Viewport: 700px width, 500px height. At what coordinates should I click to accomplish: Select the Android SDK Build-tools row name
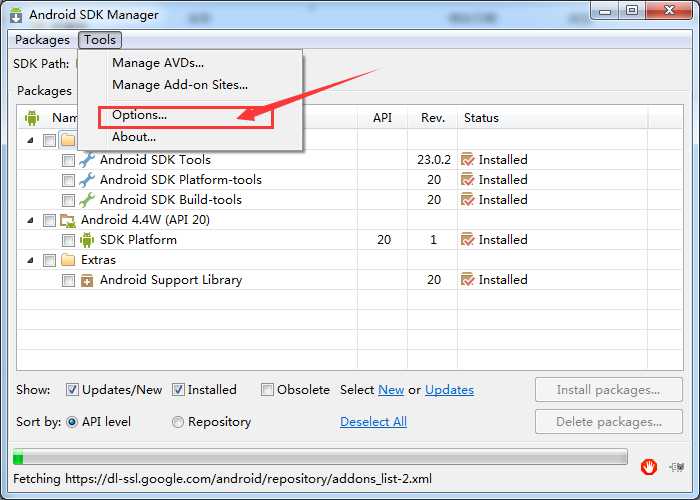point(171,200)
